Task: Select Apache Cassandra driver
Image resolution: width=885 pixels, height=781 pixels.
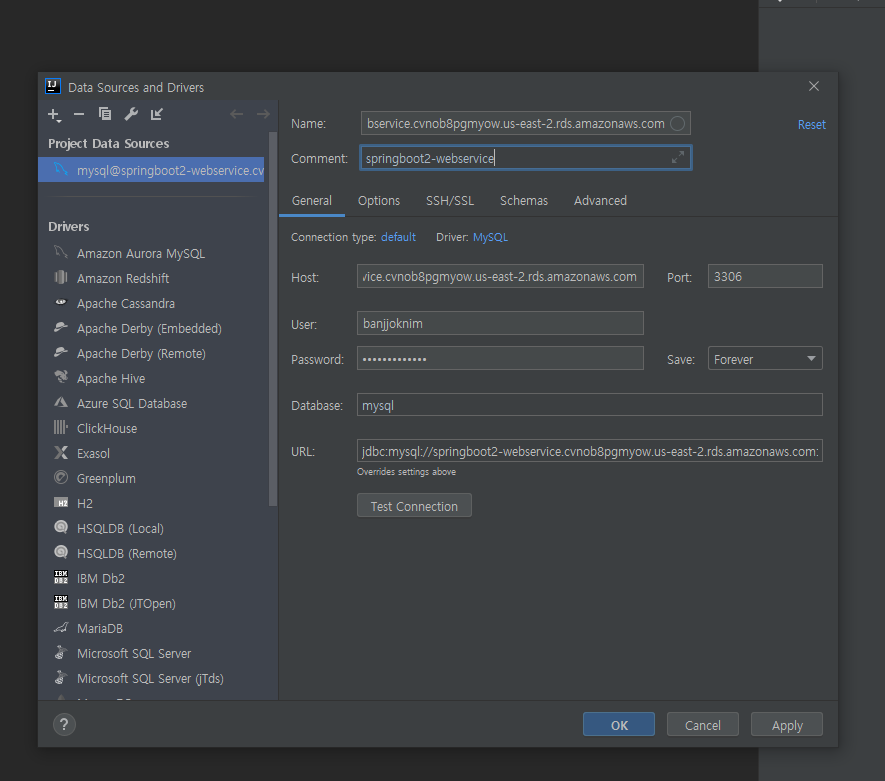Action: tap(125, 304)
